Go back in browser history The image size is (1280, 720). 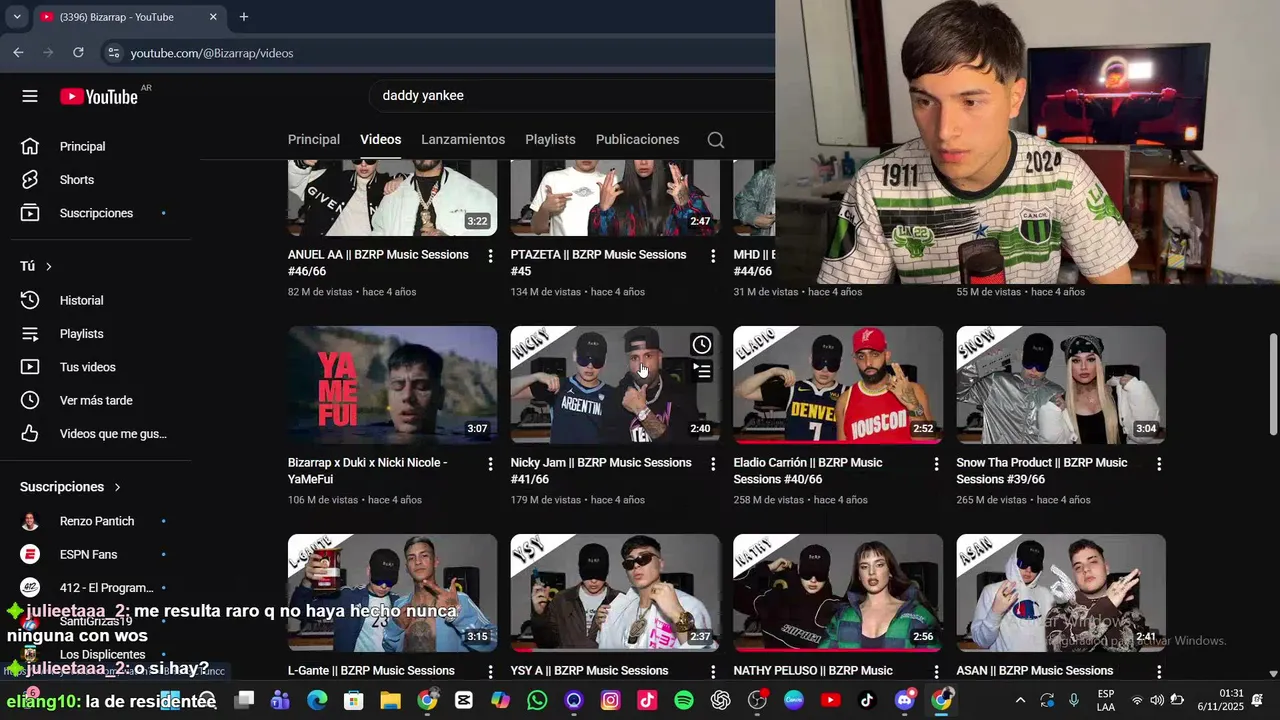(x=18, y=52)
